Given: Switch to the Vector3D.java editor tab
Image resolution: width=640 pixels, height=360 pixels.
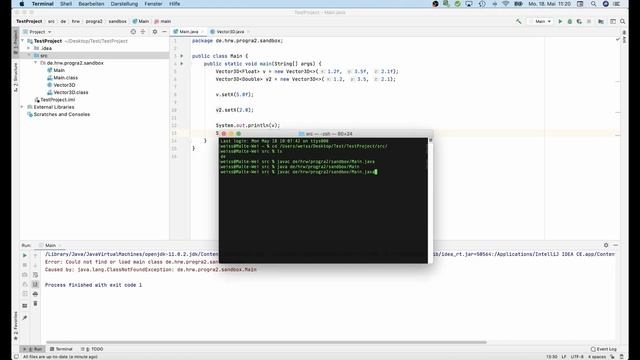Looking at the screenshot, I should (230, 31).
